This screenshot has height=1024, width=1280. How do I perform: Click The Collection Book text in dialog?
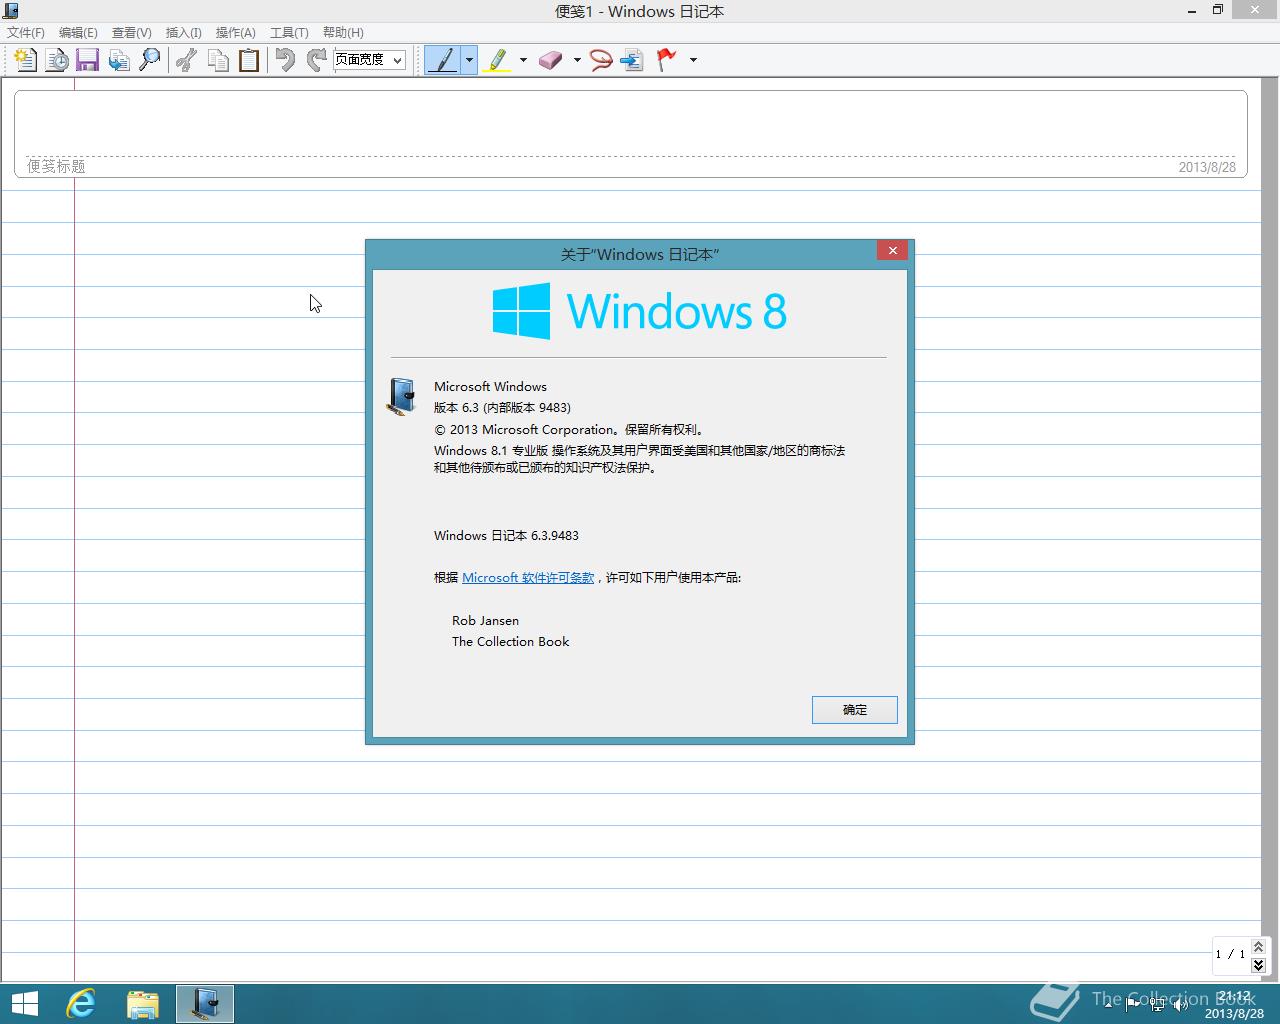pos(510,642)
